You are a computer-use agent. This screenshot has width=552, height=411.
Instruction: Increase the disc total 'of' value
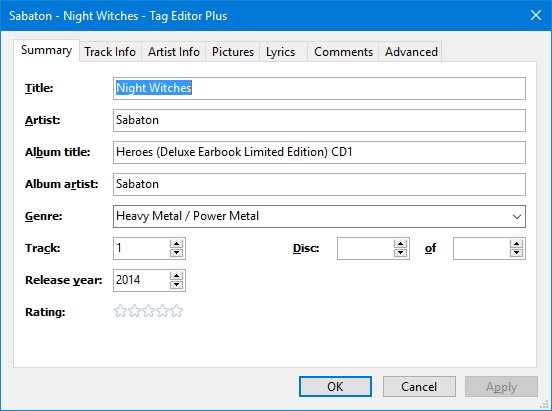coord(516,244)
